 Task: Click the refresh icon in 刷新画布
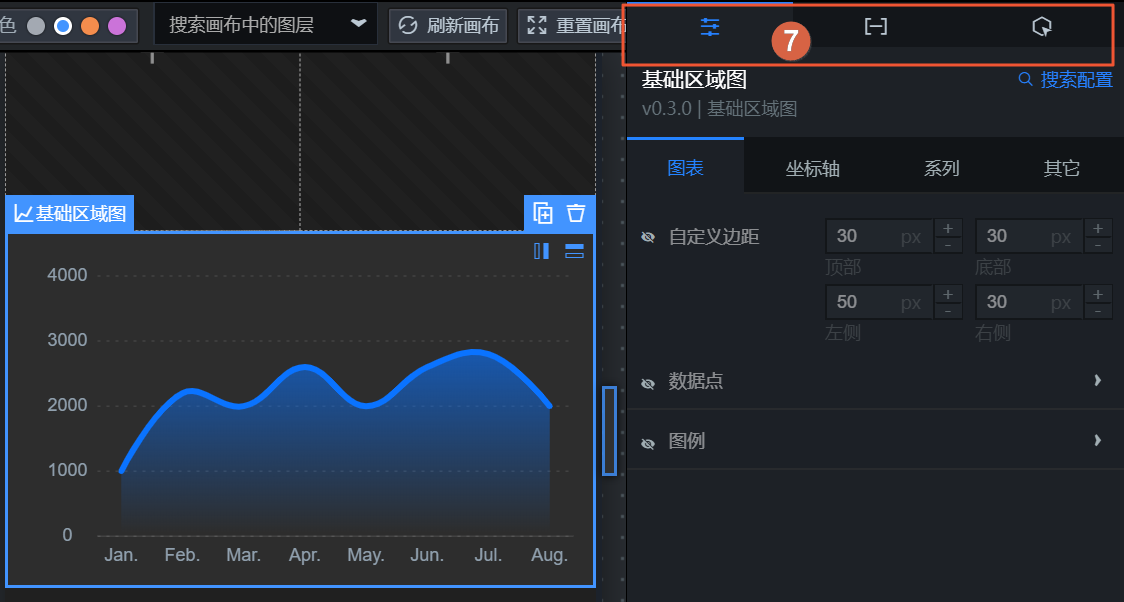coord(408,26)
